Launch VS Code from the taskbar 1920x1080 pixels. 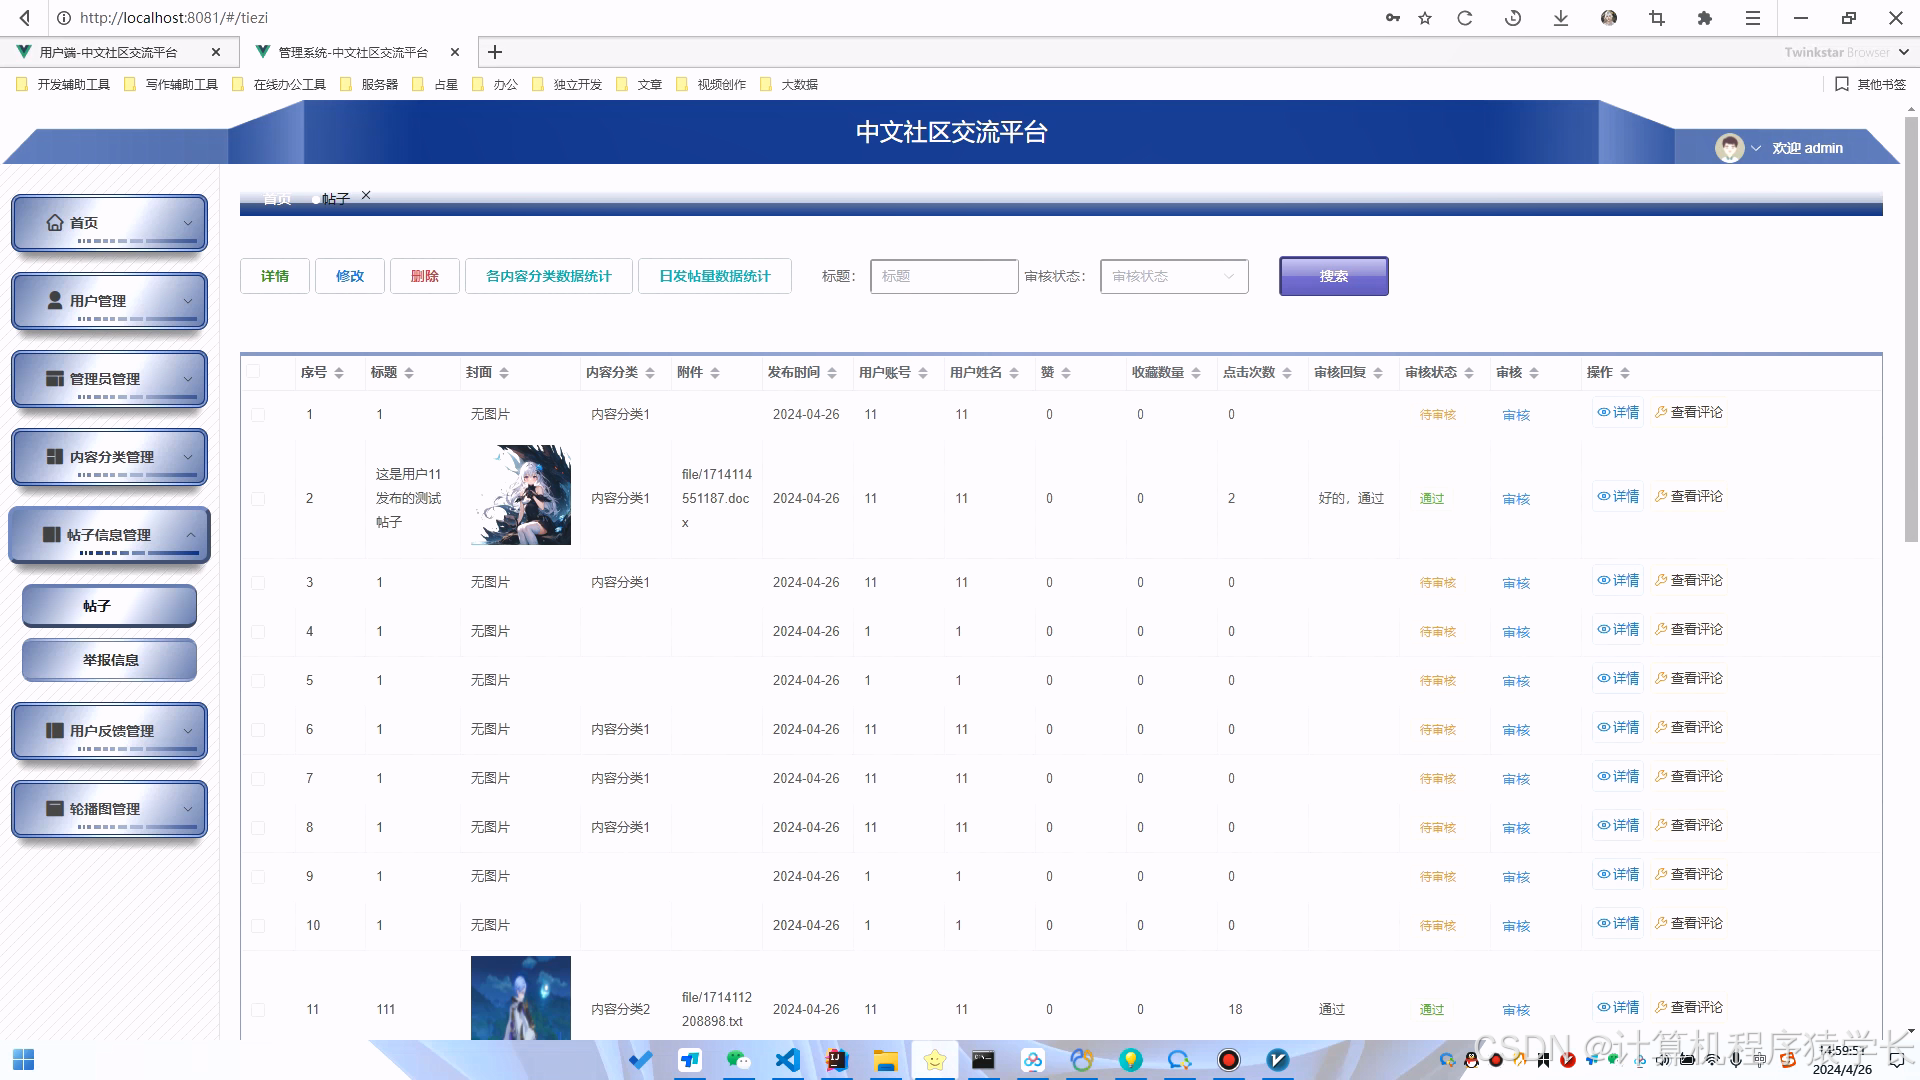click(787, 1060)
